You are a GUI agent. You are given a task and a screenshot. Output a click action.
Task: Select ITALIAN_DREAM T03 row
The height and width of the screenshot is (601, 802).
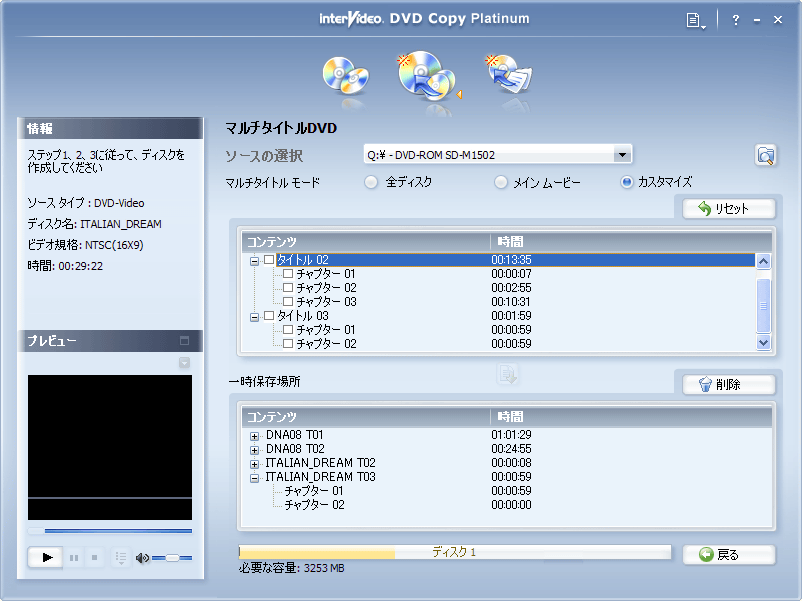(x=320, y=477)
